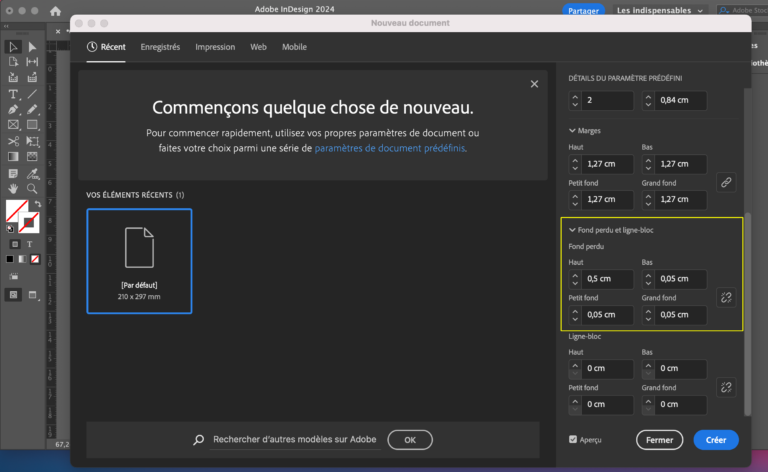Collapse the Marges section
Viewport: 768px width, 472px height.
tap(572, 131)
